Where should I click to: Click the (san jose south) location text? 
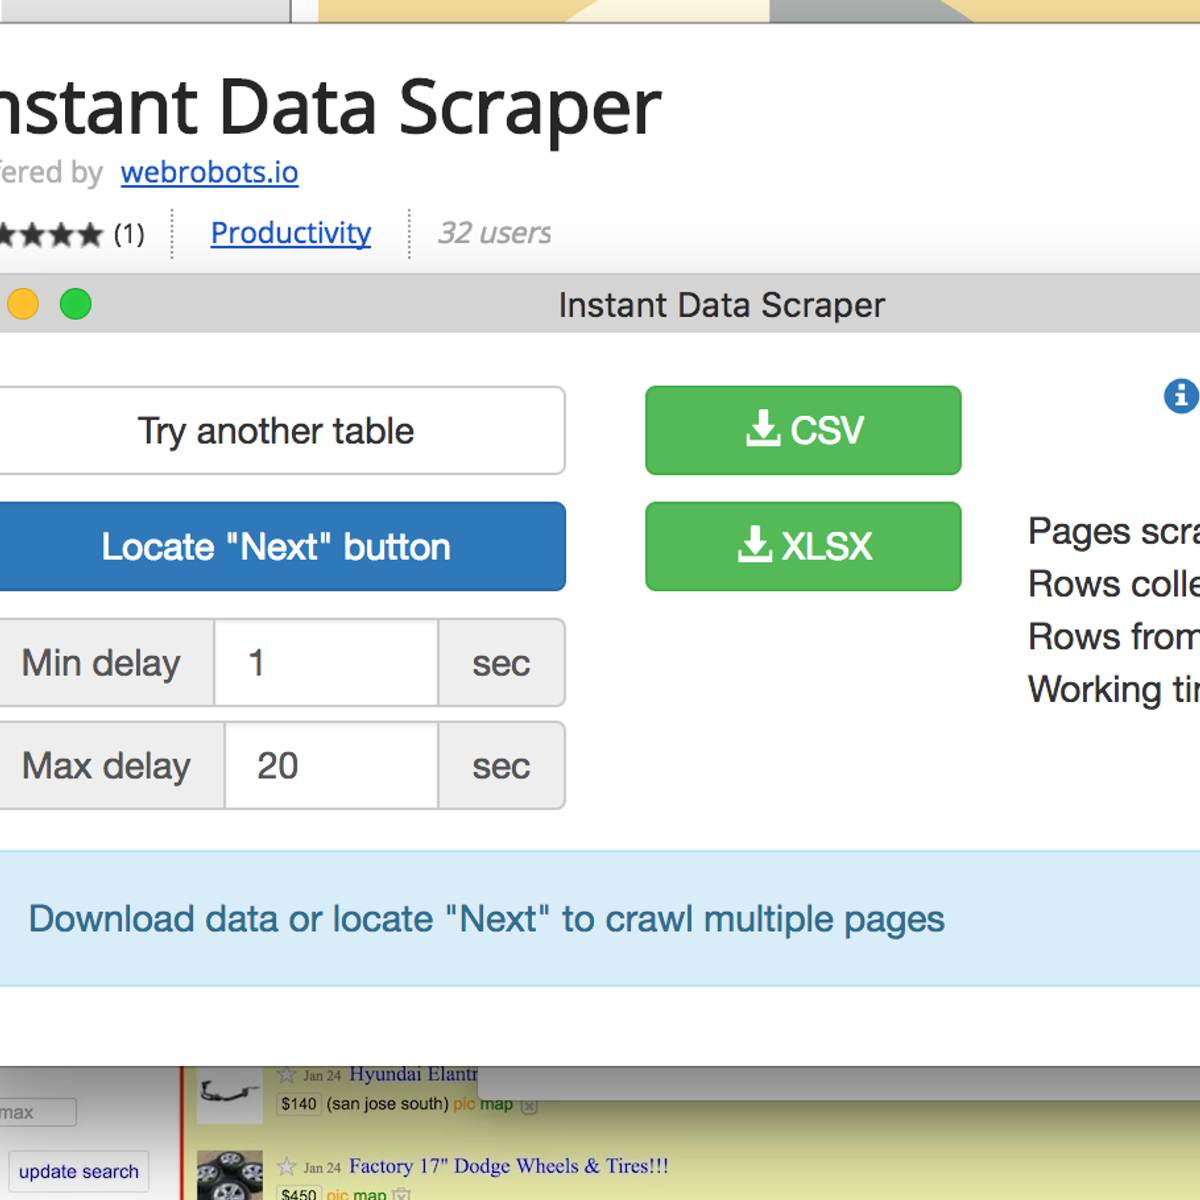(x=387, y=1104)
